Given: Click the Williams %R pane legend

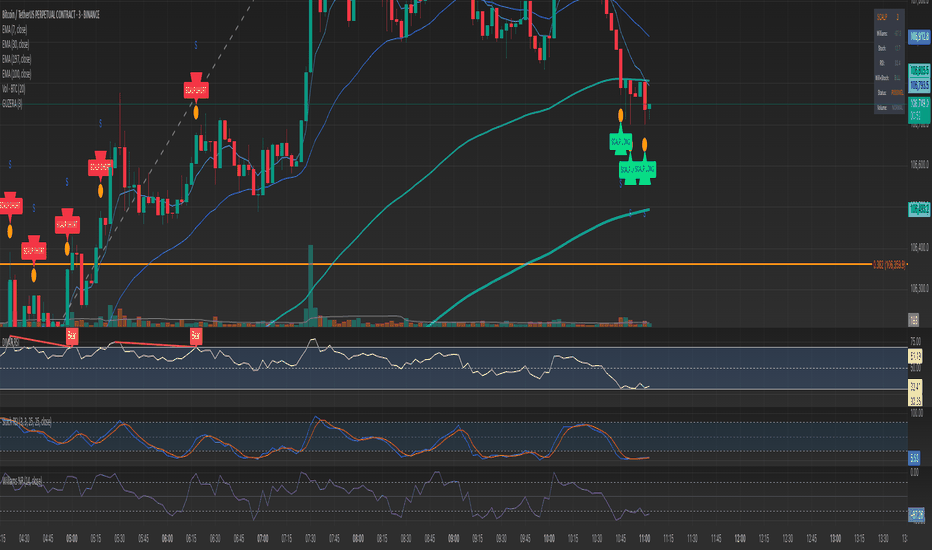Looking at the screenshot, I should point(22,480).
